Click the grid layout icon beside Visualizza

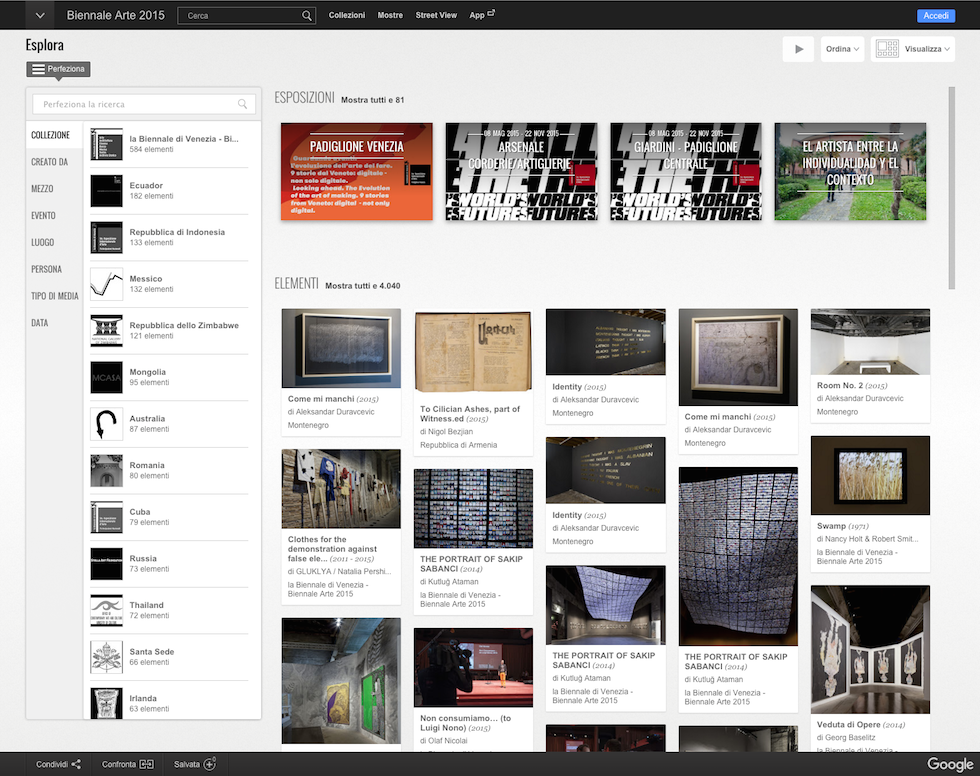click(x=887, y=49)
